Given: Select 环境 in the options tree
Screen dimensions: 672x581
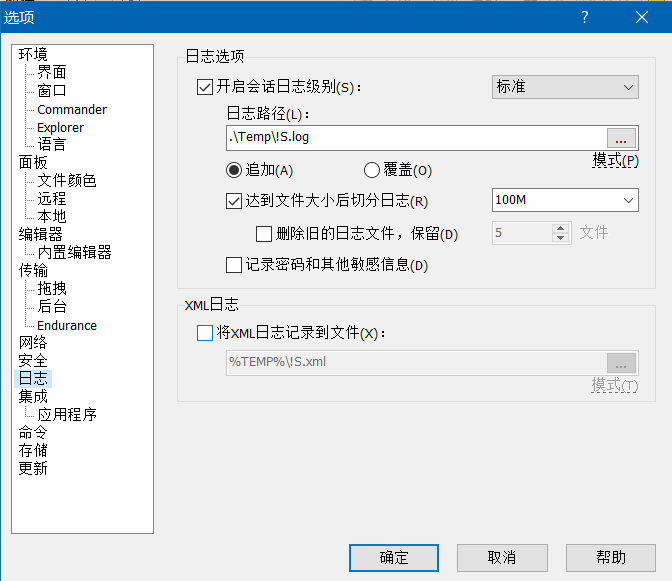Looking at the screenshot, I should [x=33, y=54].
